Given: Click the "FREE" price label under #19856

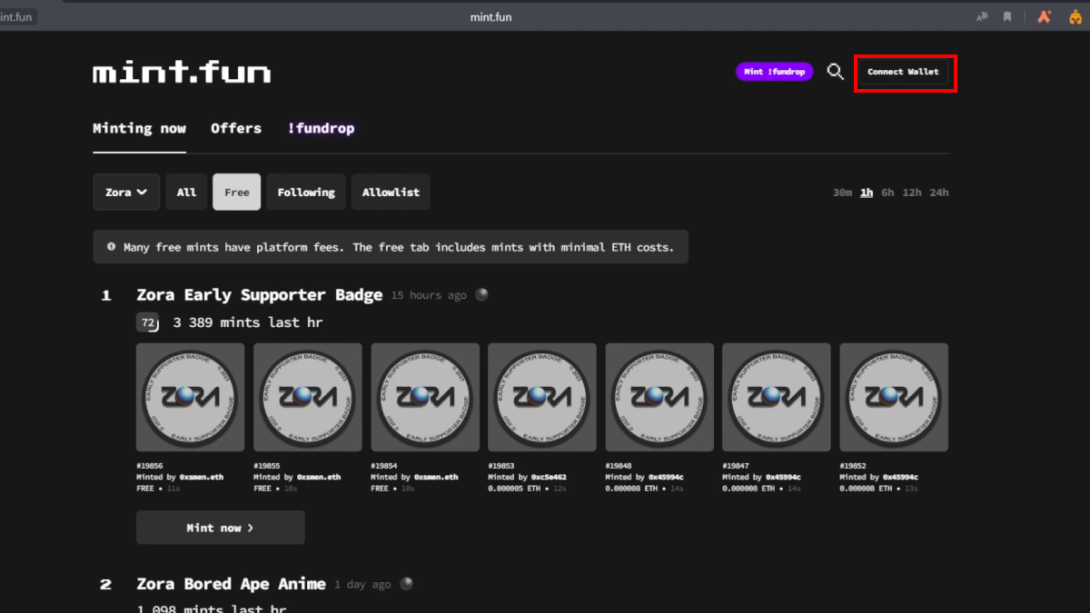Looking at the screenshot, I should [145, 489].
